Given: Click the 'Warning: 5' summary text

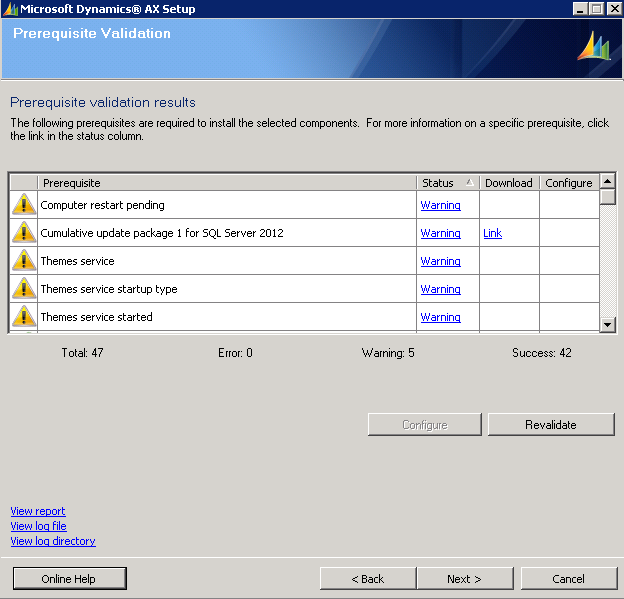Looking at the screenshot, I should [x=388, y=353].
